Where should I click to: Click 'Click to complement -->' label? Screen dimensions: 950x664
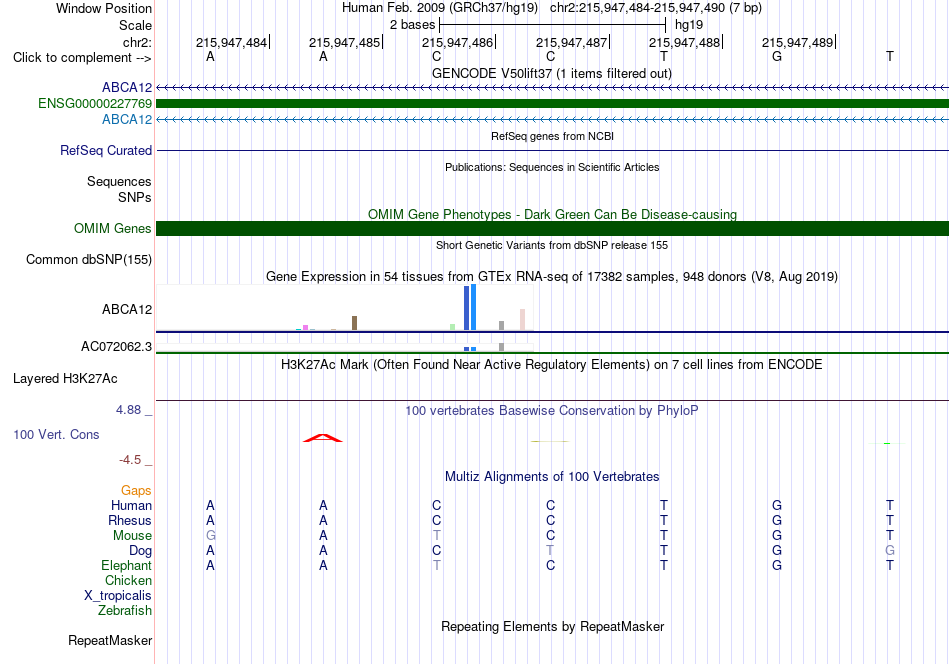(x=82, y=58)
